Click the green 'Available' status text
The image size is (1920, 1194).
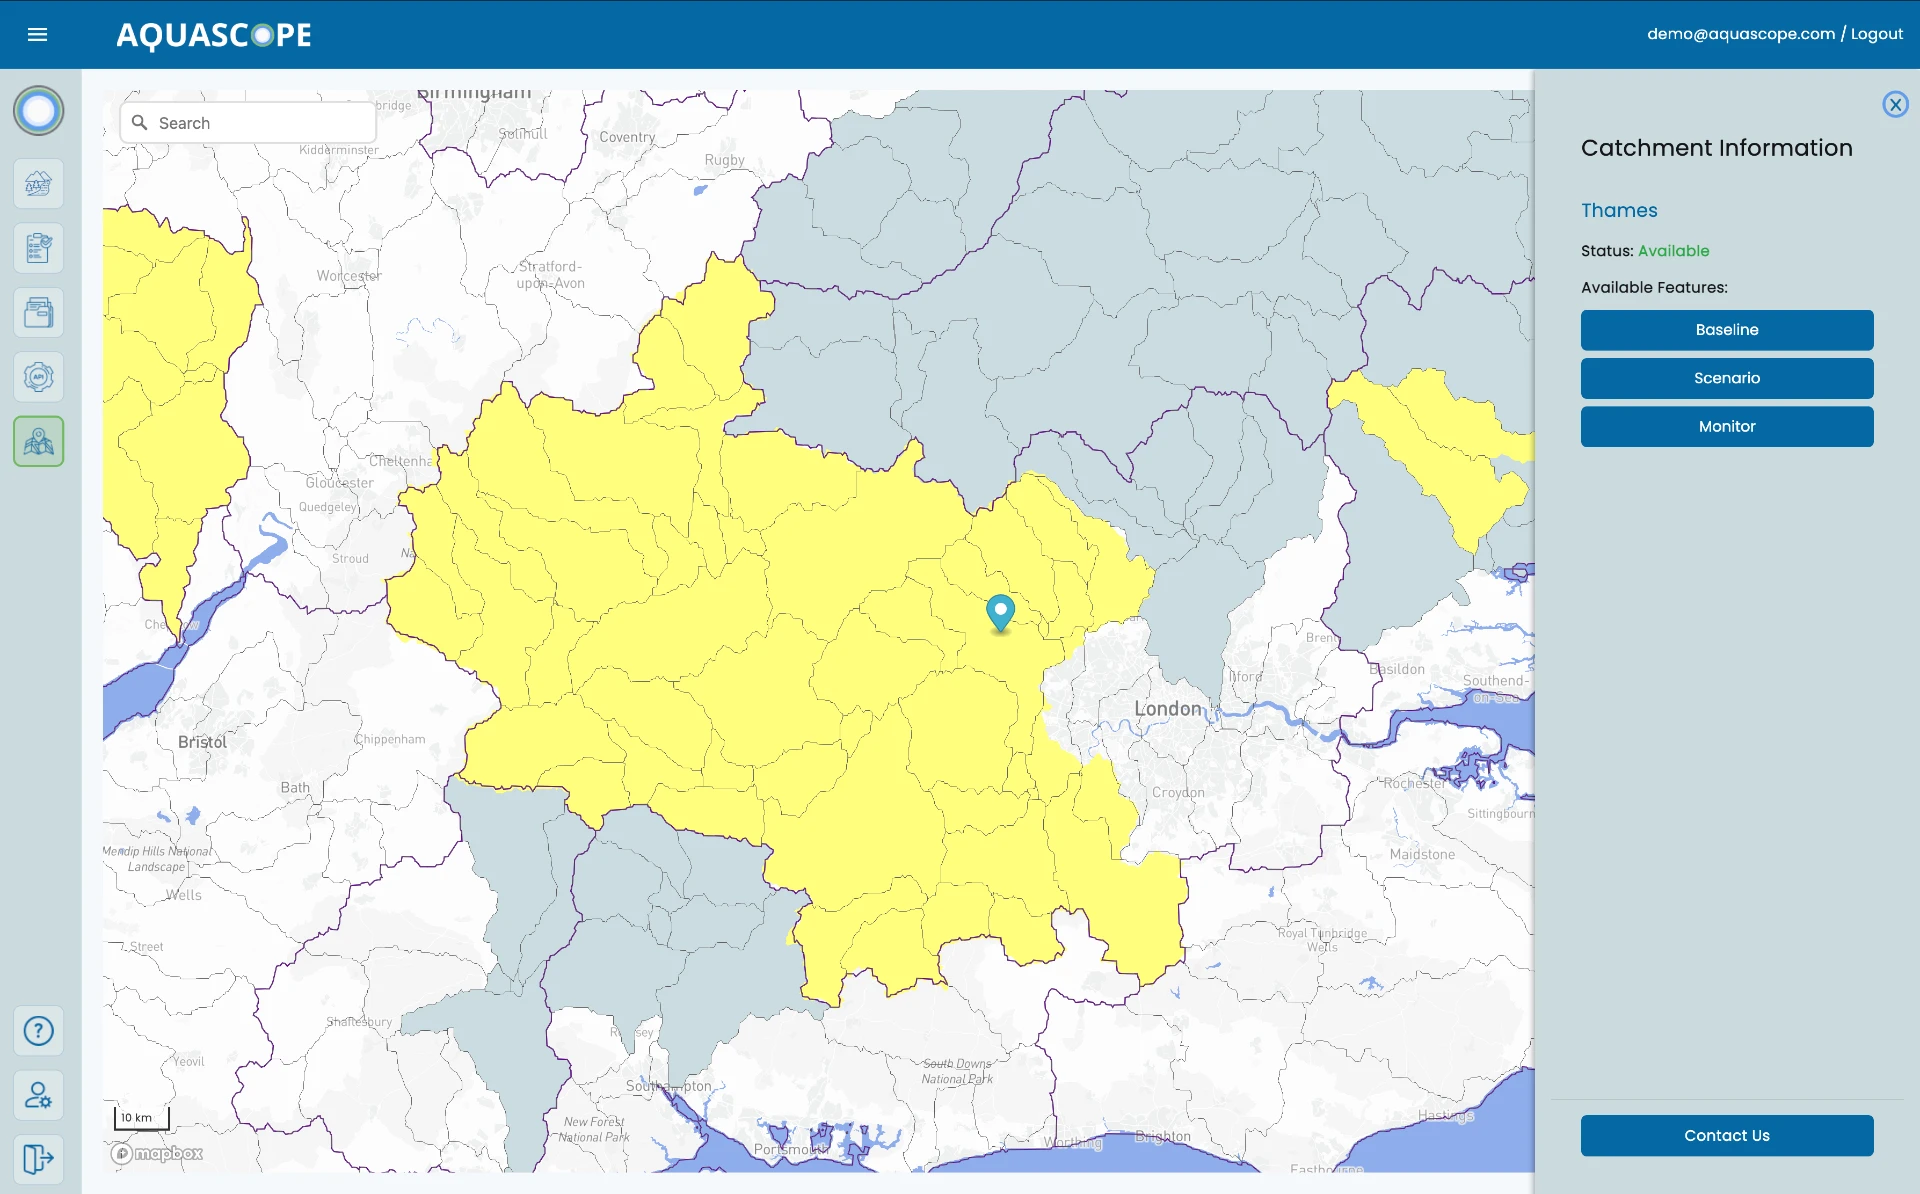1673,251
